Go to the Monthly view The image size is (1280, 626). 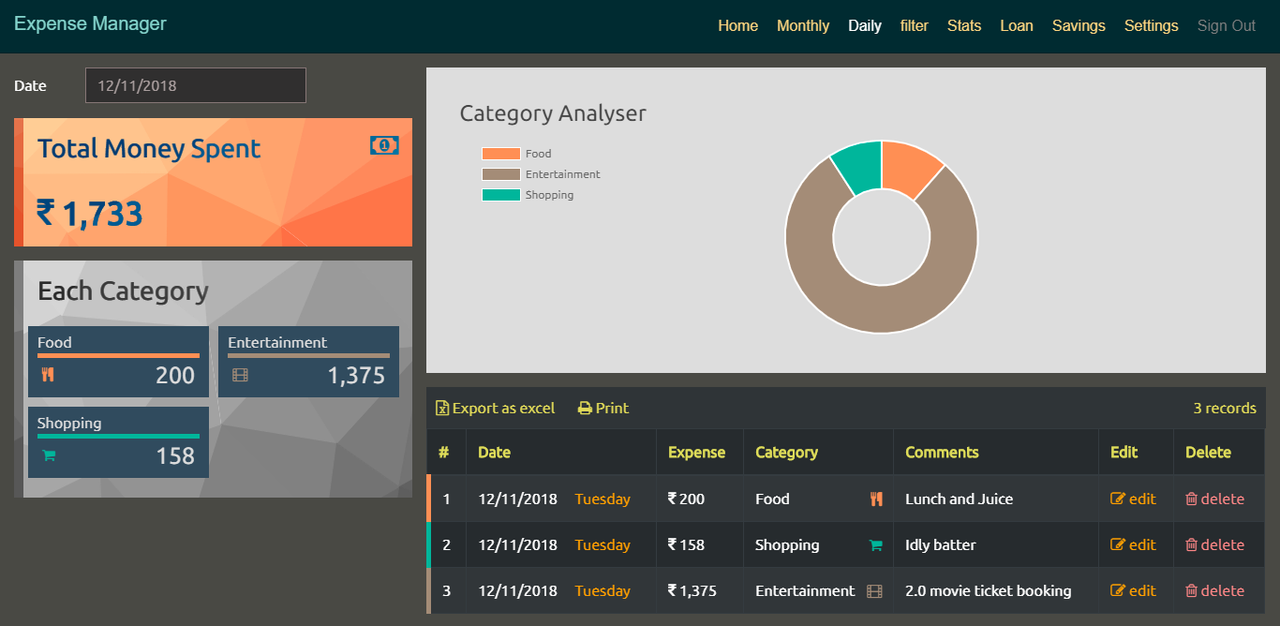coord(803,26)
